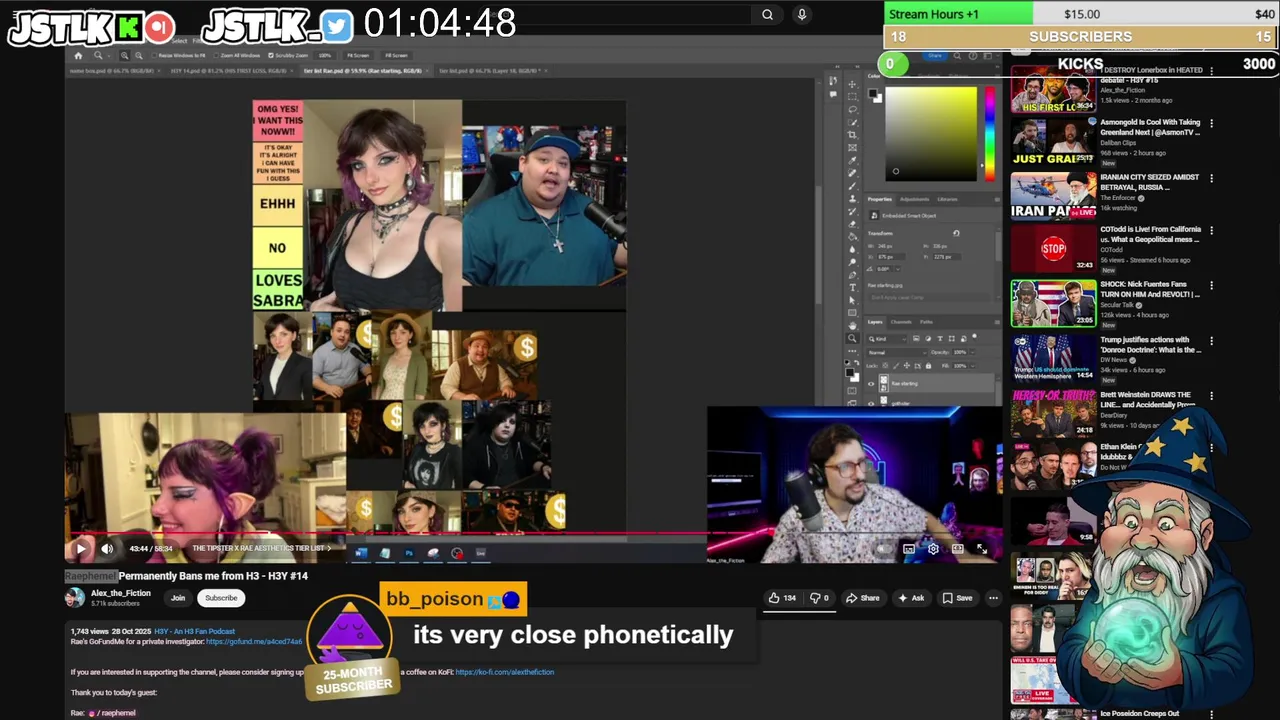Open options for Asmongold Greenland video
This screenshot has height=720, width=1280.
point(1211,124)
